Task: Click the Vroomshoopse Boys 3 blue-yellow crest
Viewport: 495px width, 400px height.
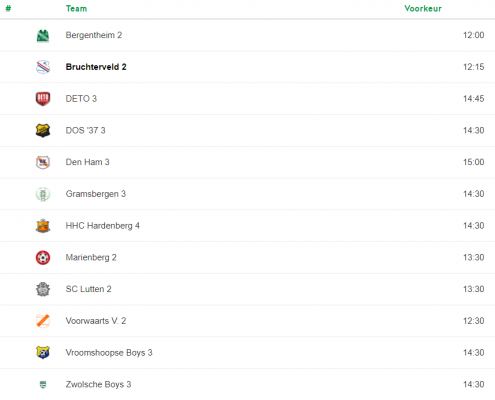Action: tap(43, 353)
